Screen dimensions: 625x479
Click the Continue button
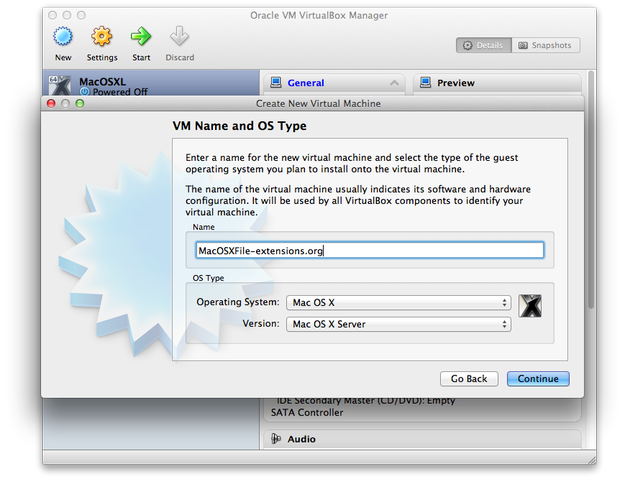(538, 379)
